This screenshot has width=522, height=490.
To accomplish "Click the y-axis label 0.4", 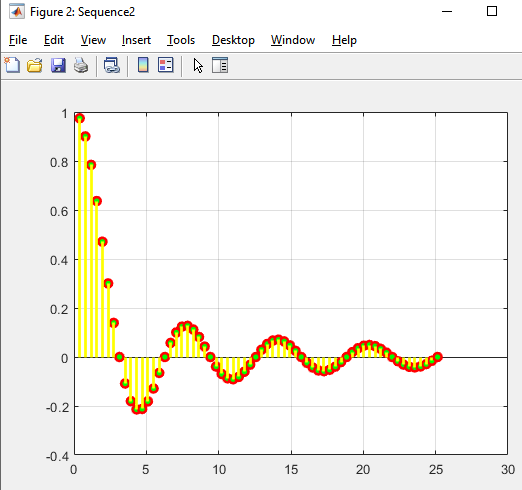I will click(x=59, y=260).
